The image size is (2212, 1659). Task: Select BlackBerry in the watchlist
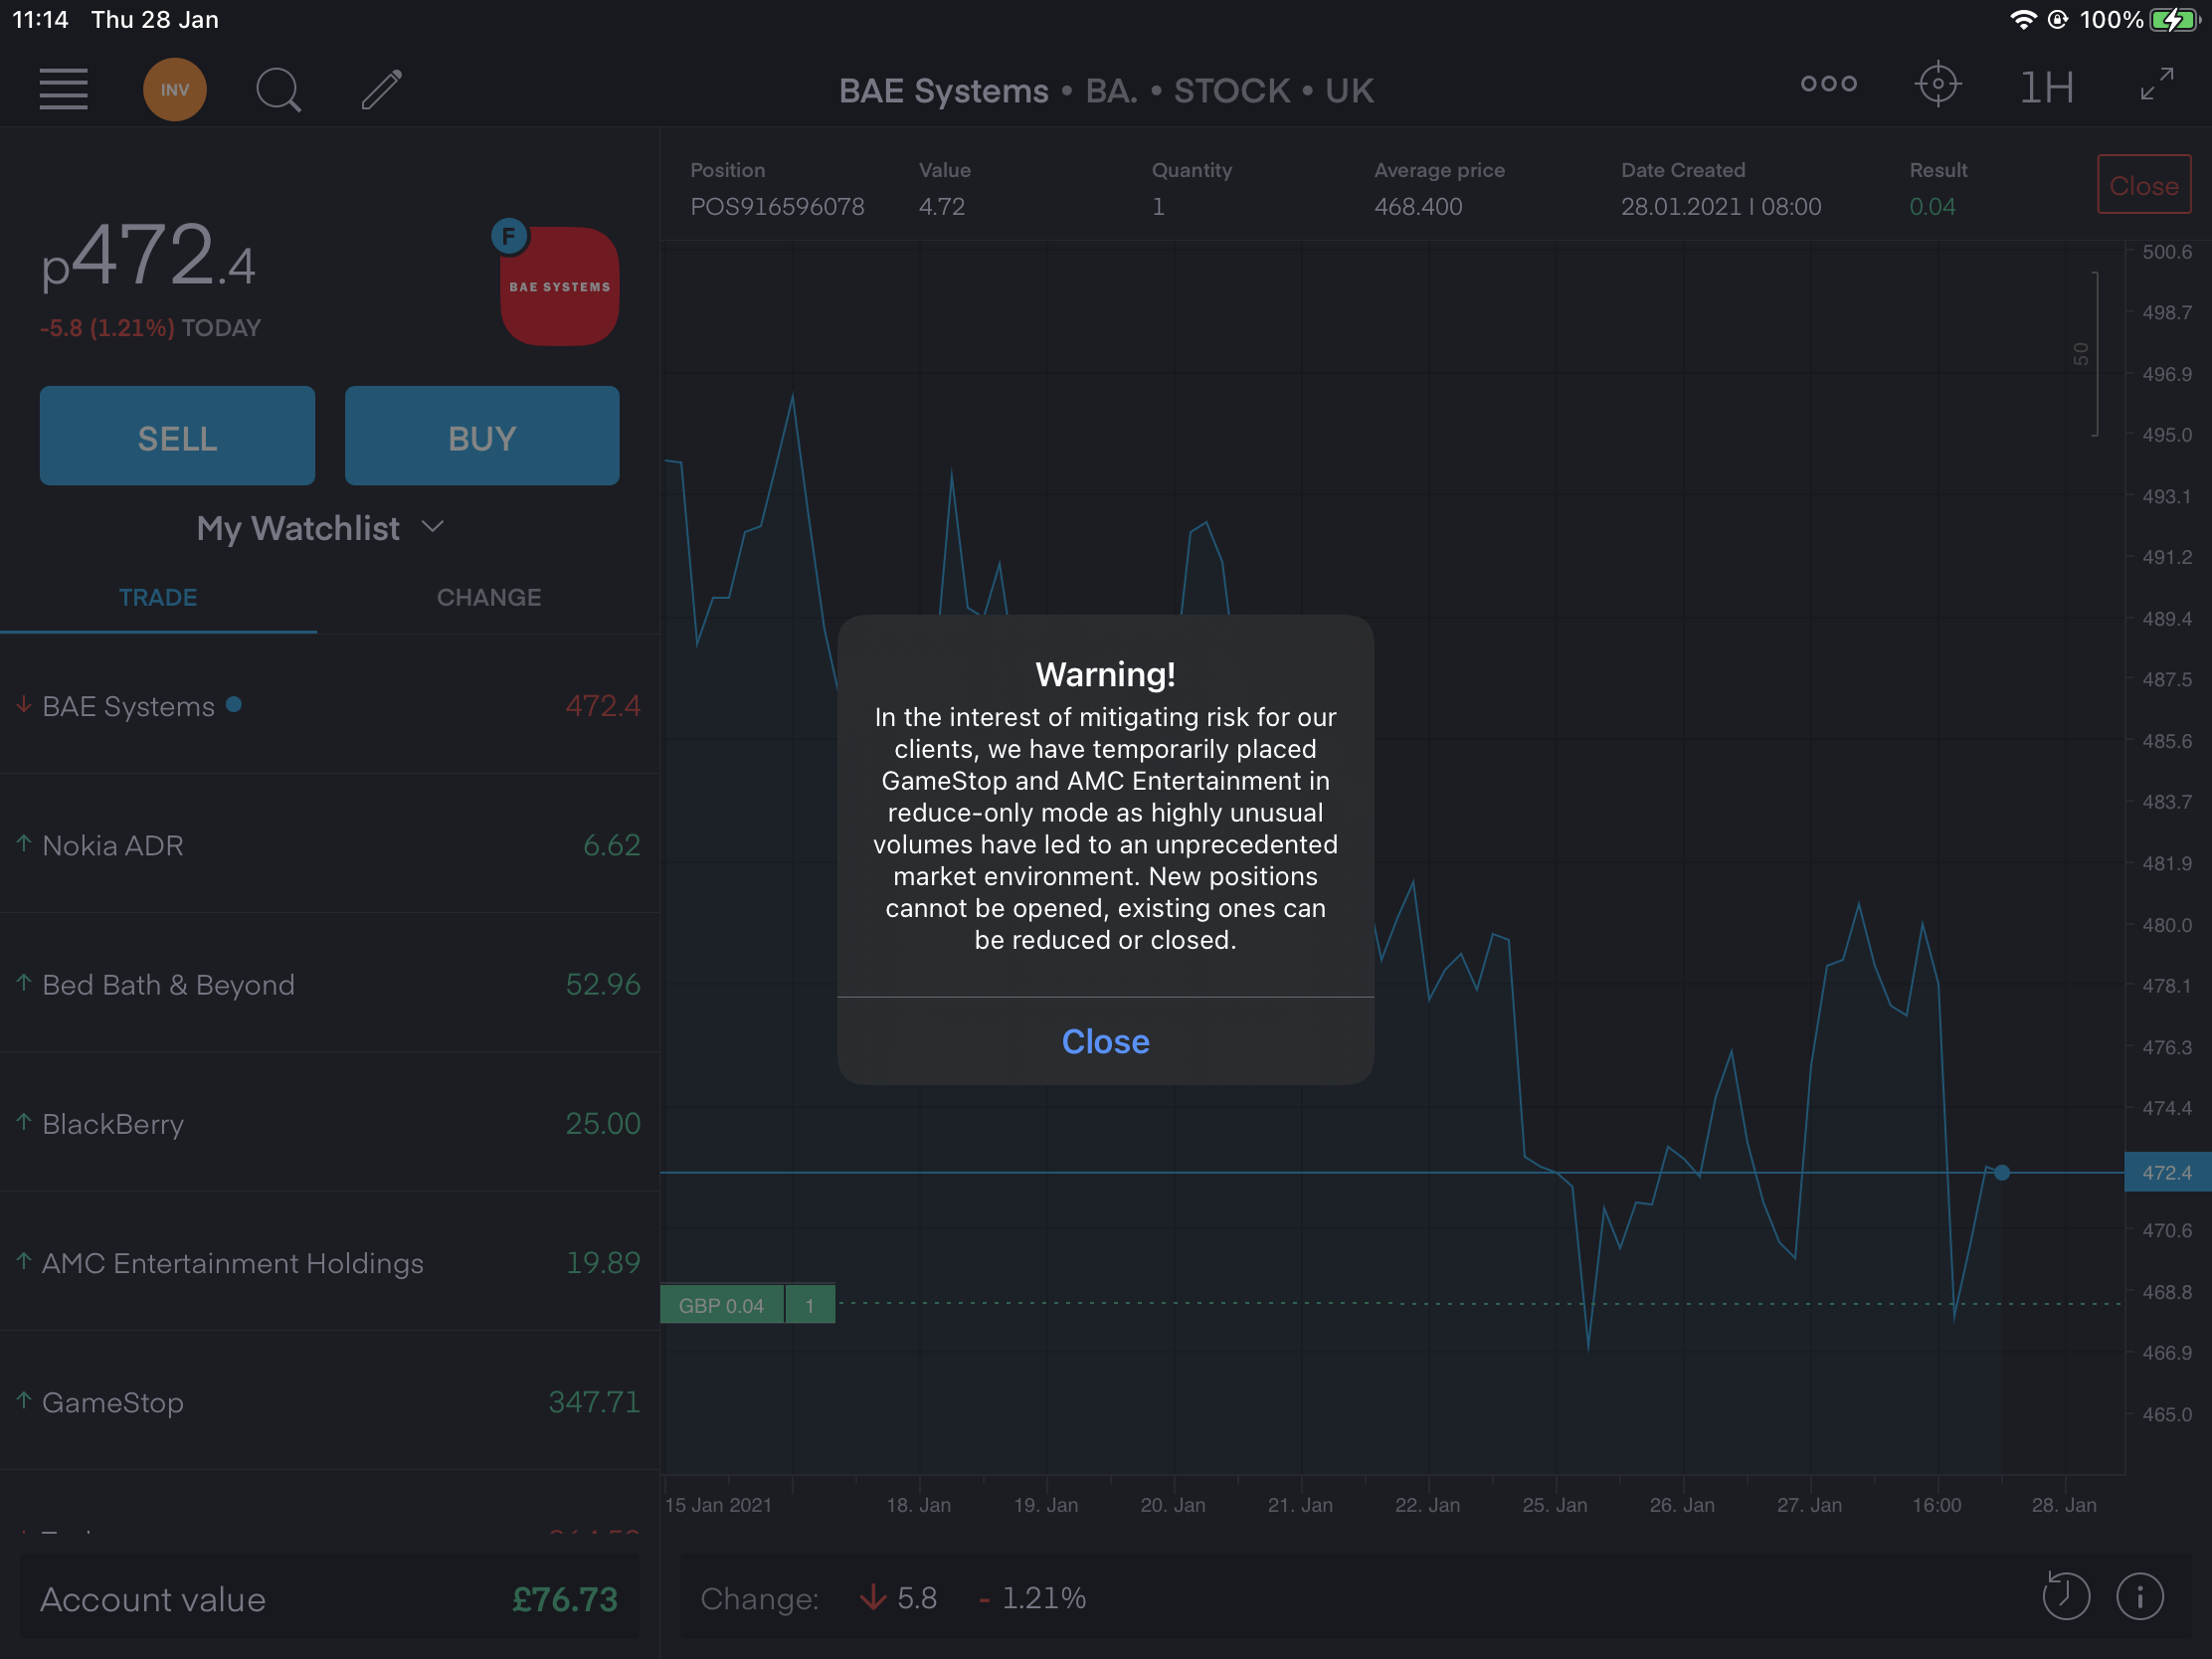(x=330, y=1123)
